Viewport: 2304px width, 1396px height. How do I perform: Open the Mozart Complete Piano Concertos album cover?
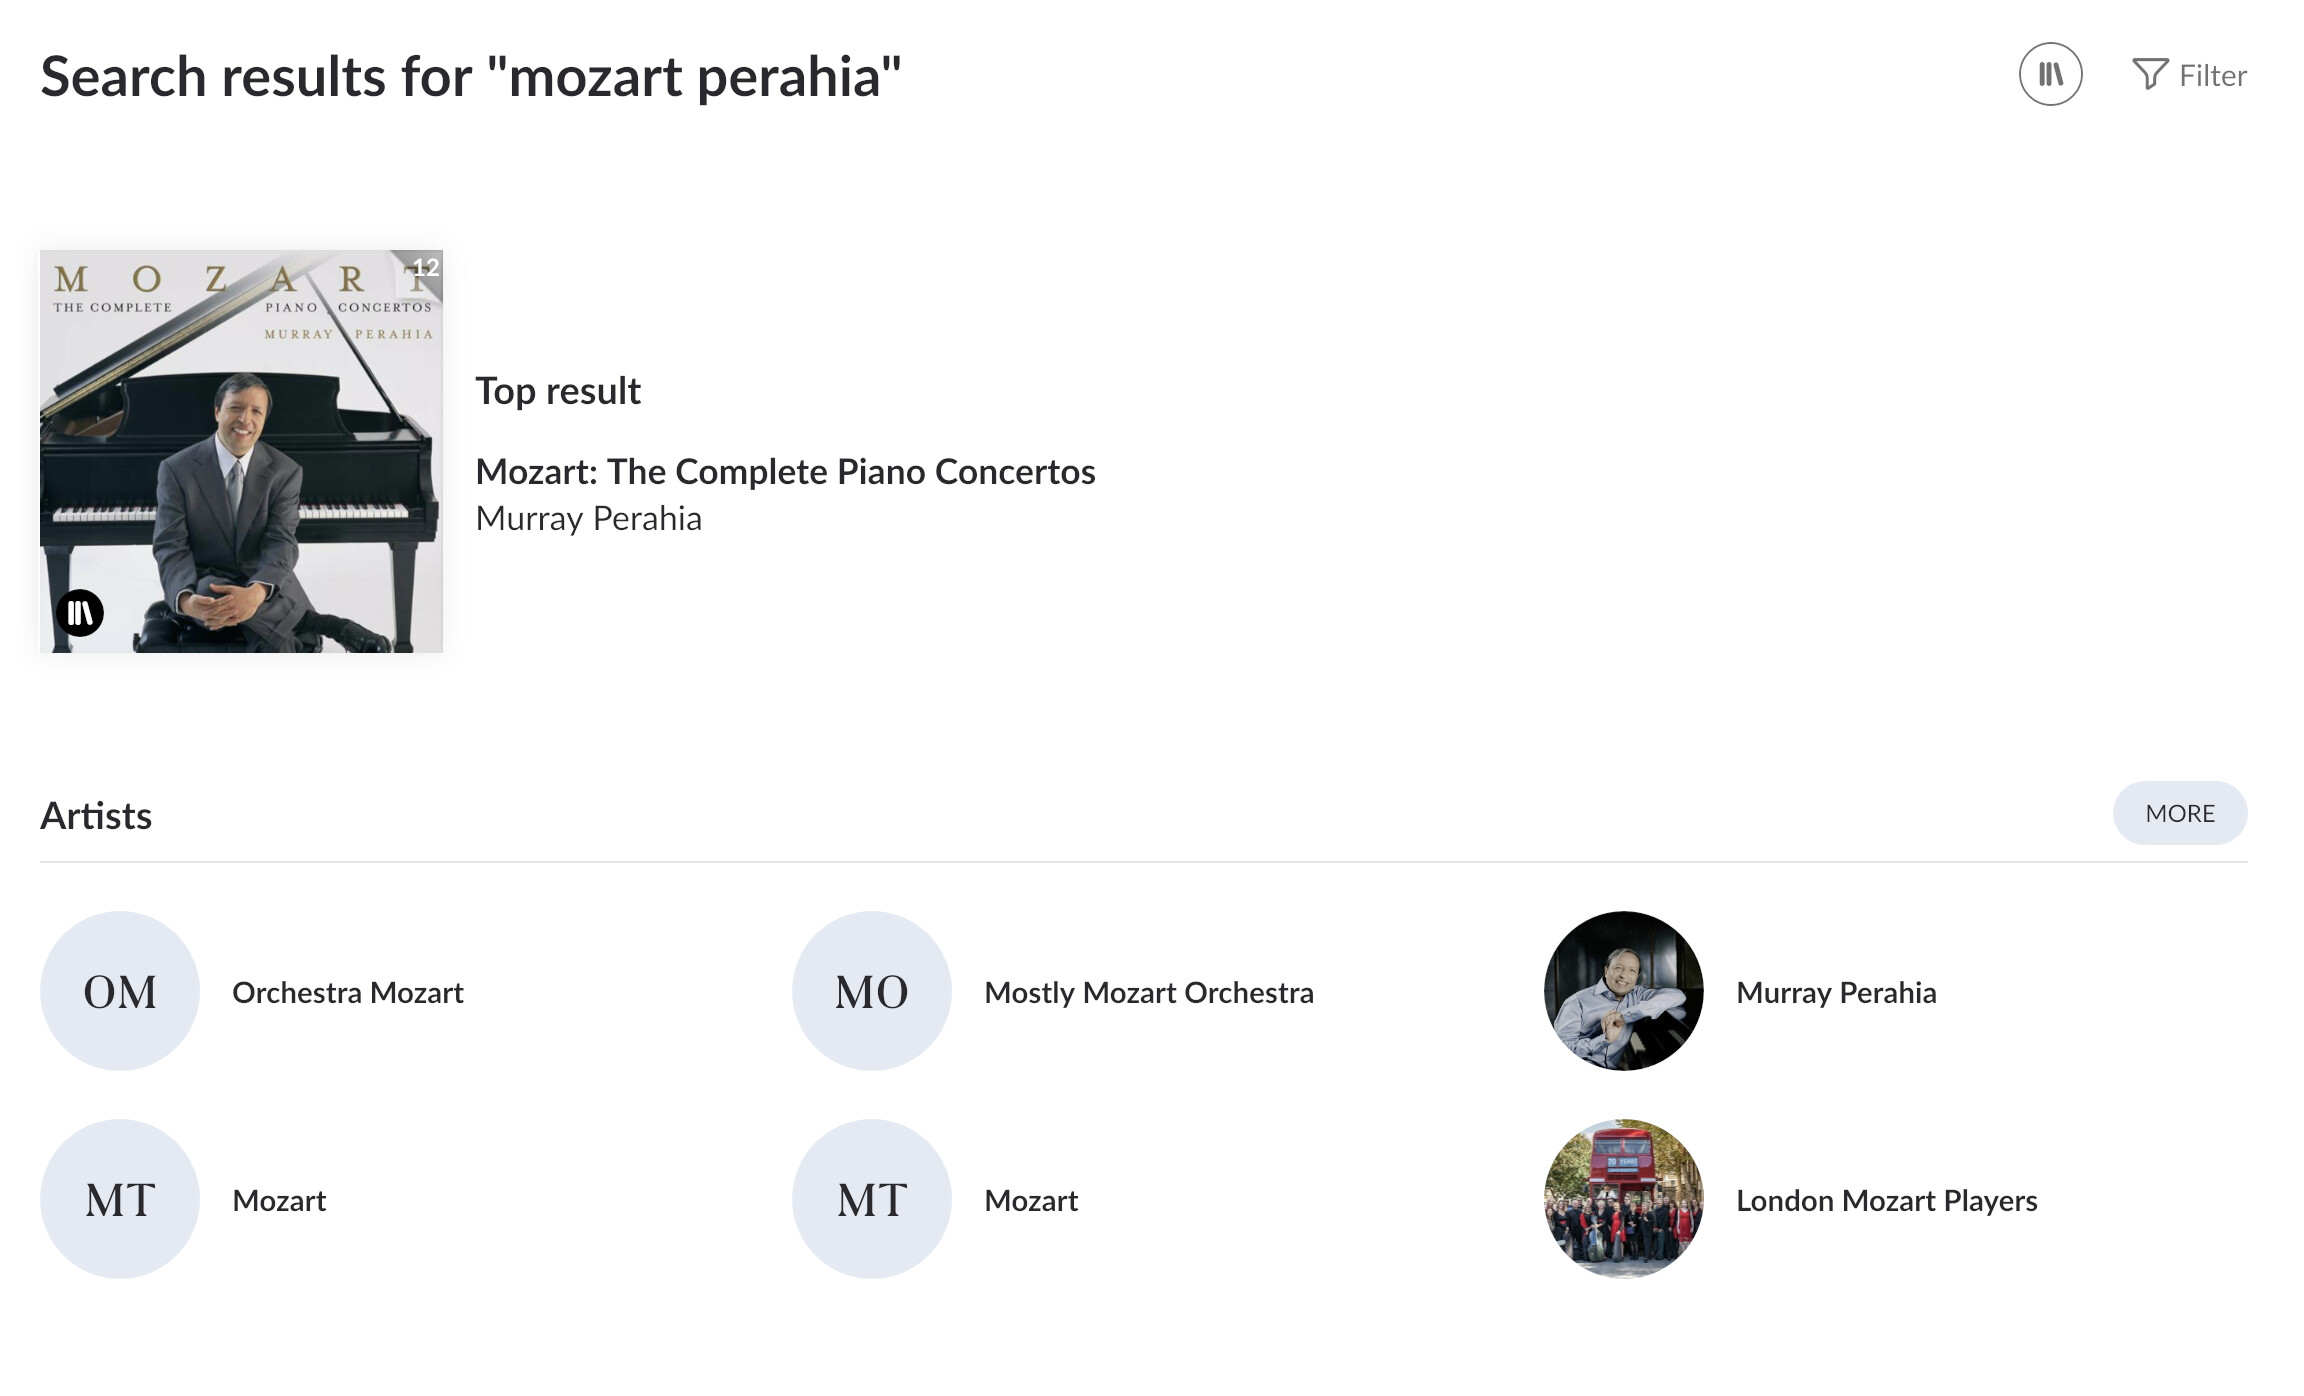[x=241, y=451]
